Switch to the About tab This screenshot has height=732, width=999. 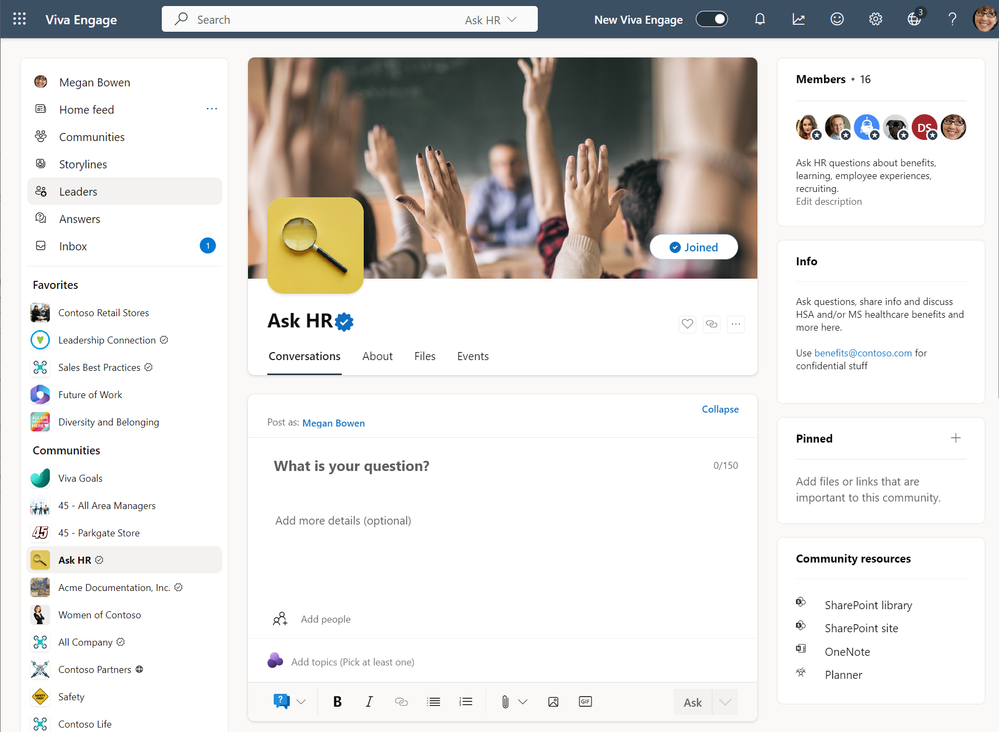(x=377, y=356)
